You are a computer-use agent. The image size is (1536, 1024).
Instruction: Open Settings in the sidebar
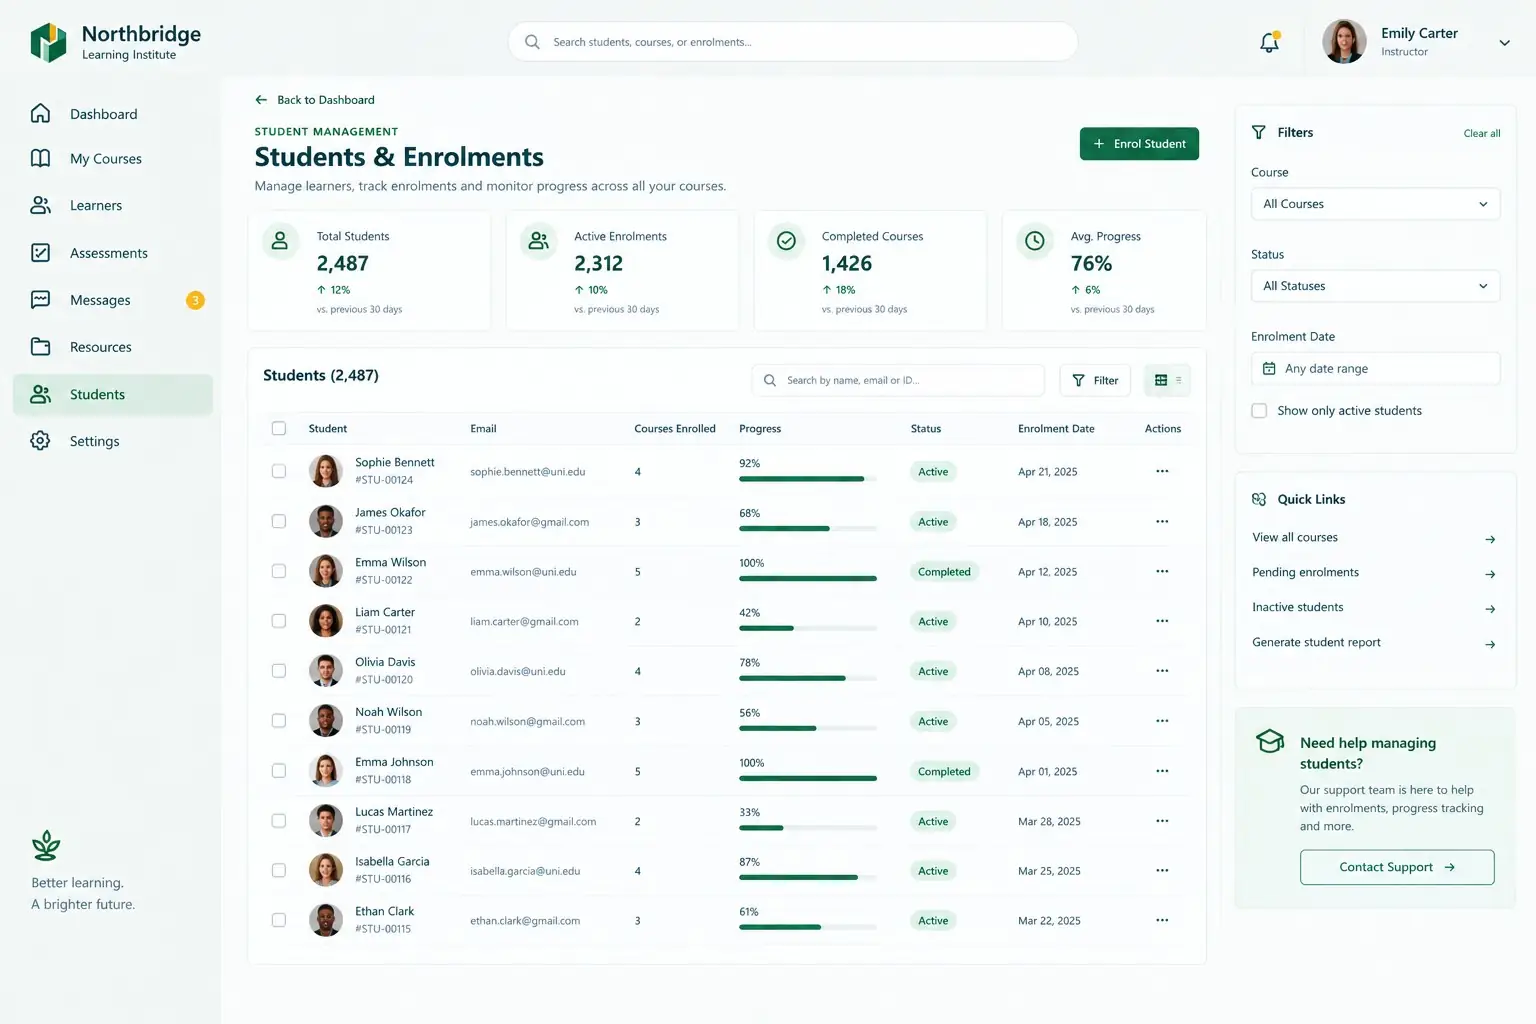tap(113, 441)
